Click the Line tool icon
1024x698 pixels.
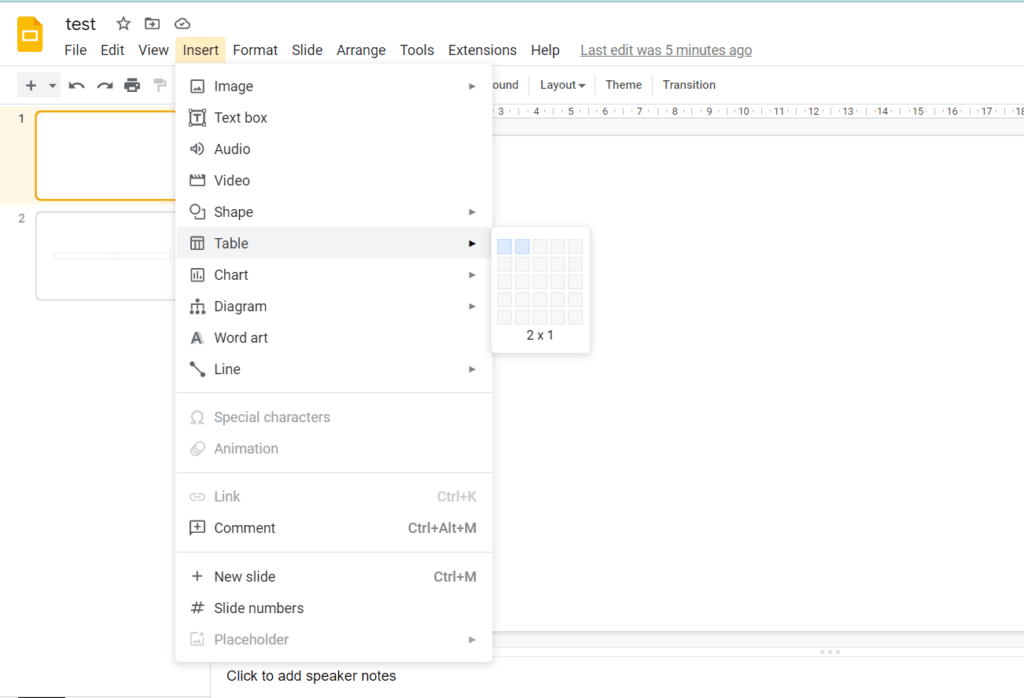pyautogui.click(x=197, y=369)
